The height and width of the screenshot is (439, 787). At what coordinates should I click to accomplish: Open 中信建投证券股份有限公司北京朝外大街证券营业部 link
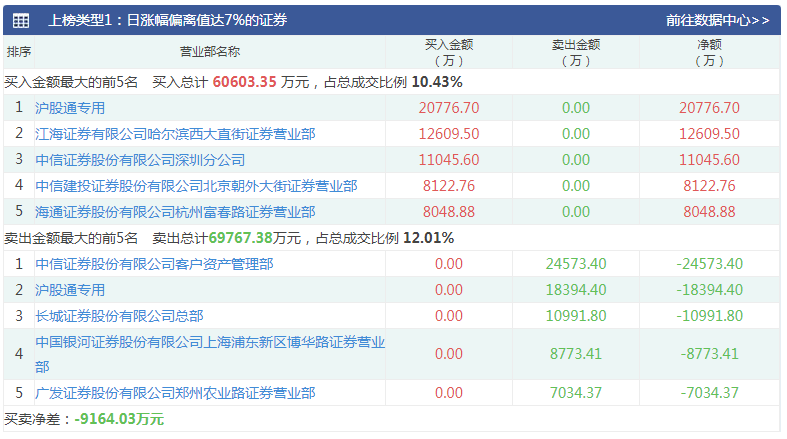coord(196,186)
